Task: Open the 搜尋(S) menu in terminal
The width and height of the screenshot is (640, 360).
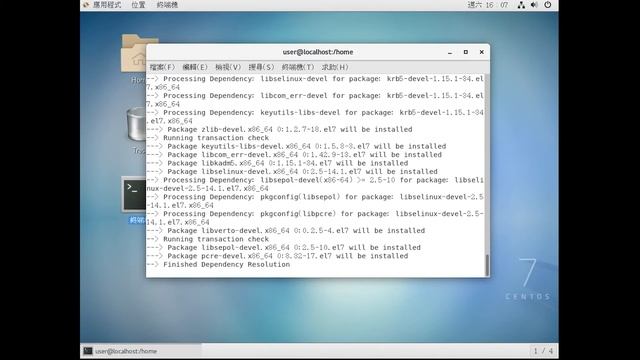Action: click(261, 67)
